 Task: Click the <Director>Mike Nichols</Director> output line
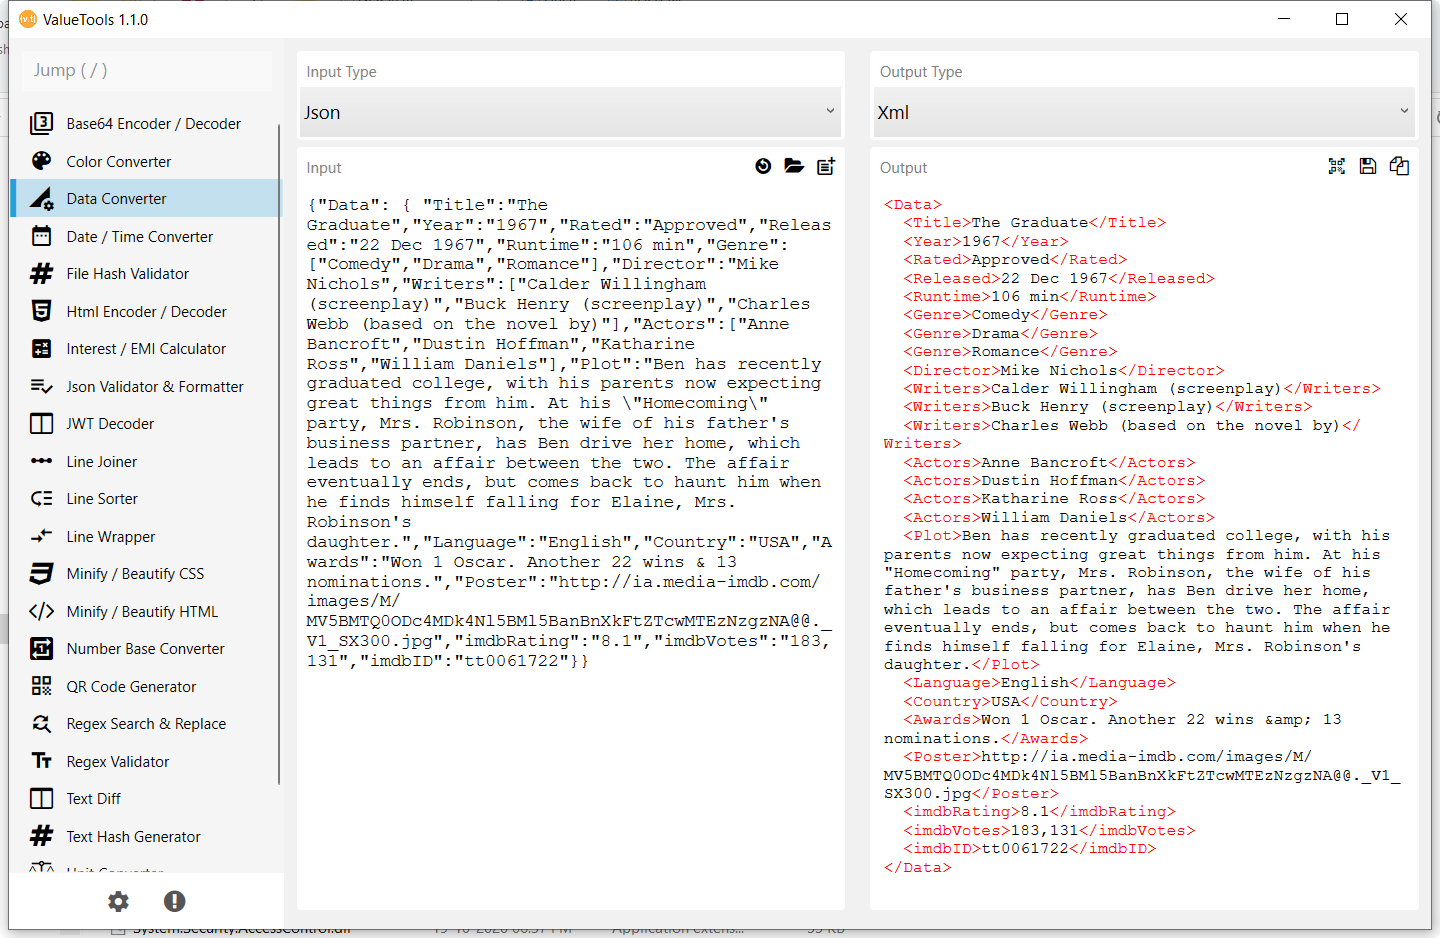tap(1064, 371)
